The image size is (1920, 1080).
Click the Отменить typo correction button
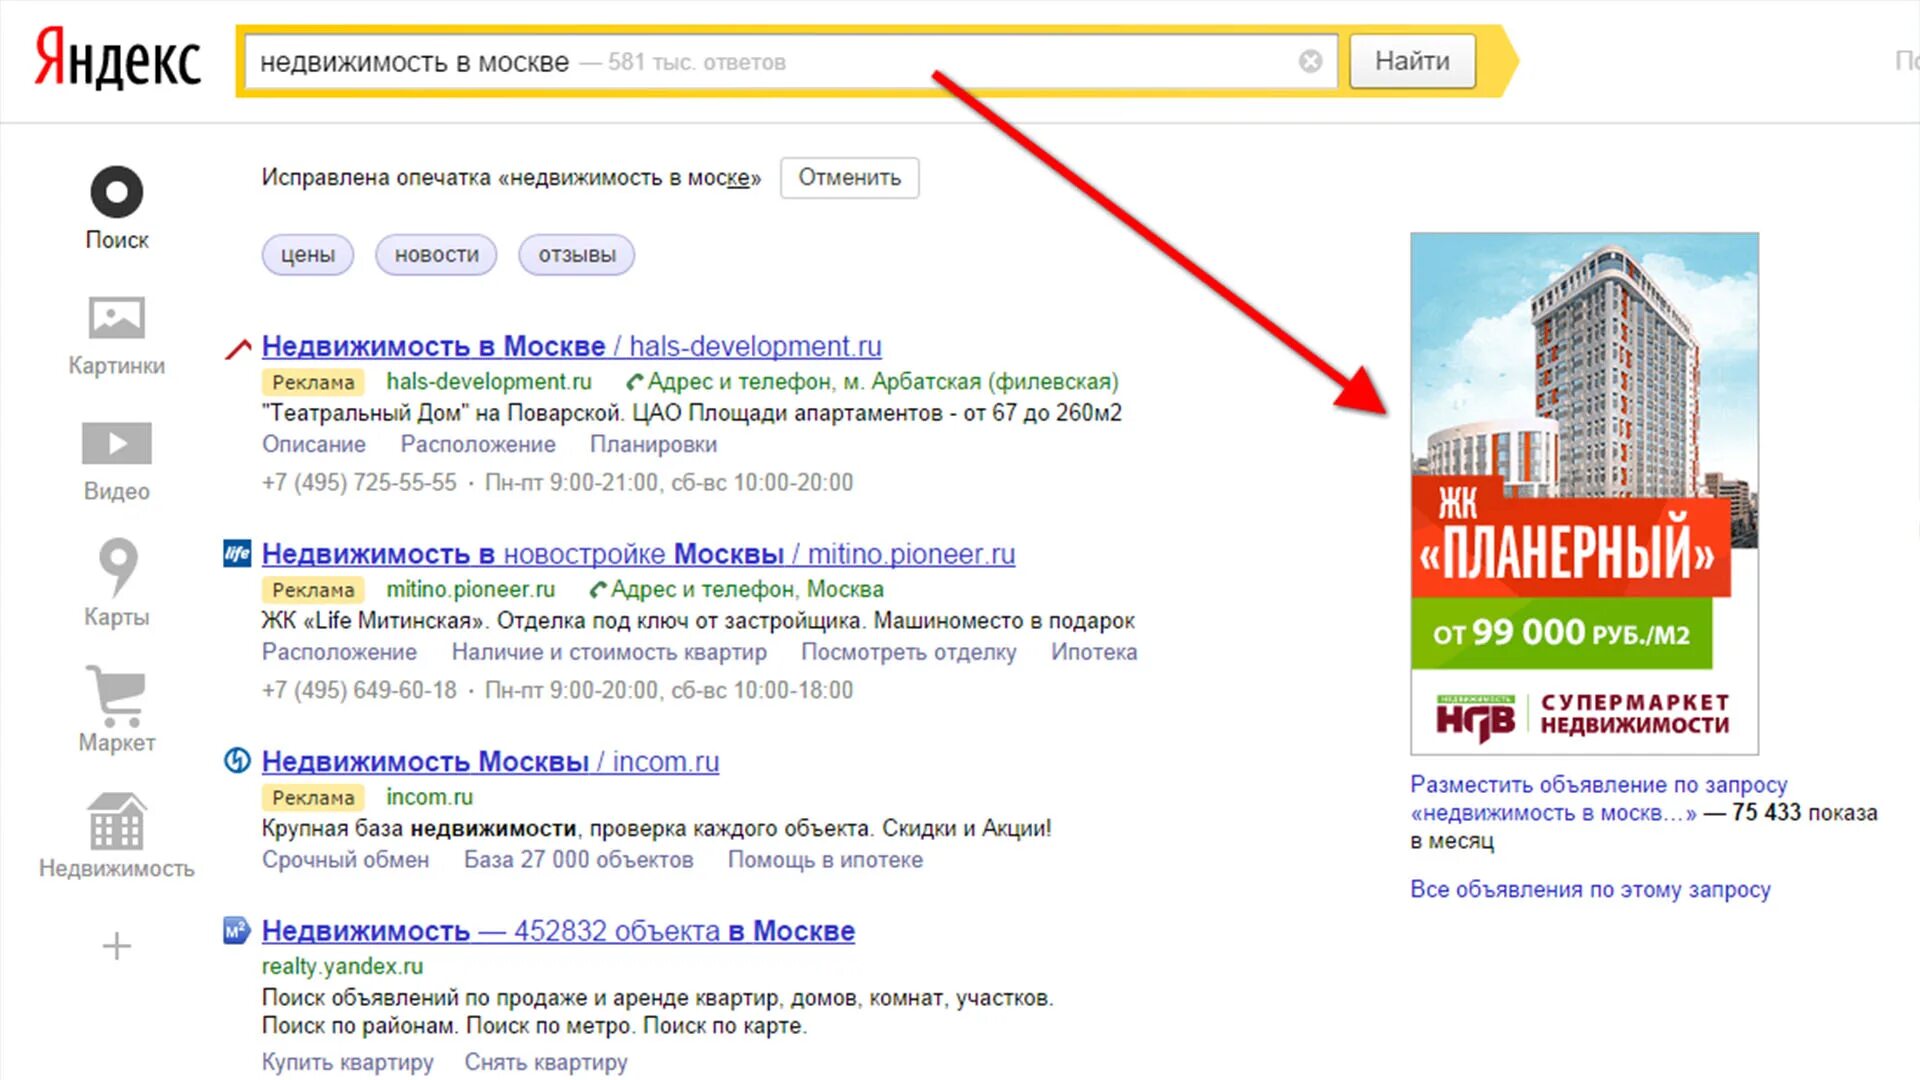(x=849, y=178)
